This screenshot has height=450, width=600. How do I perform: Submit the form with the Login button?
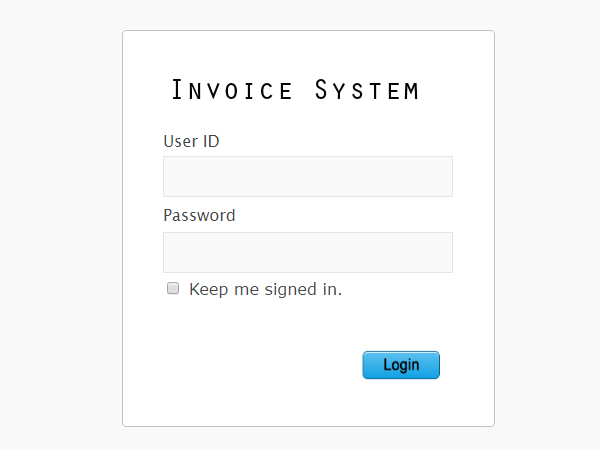400,365
